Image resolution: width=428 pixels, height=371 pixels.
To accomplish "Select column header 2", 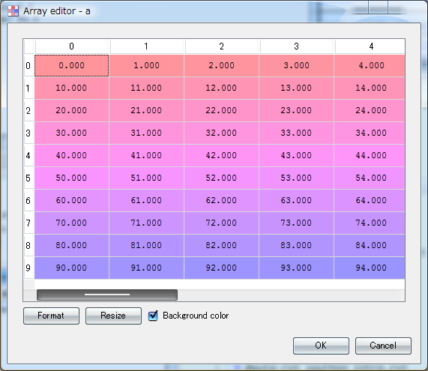I will [x=222, y=46].
